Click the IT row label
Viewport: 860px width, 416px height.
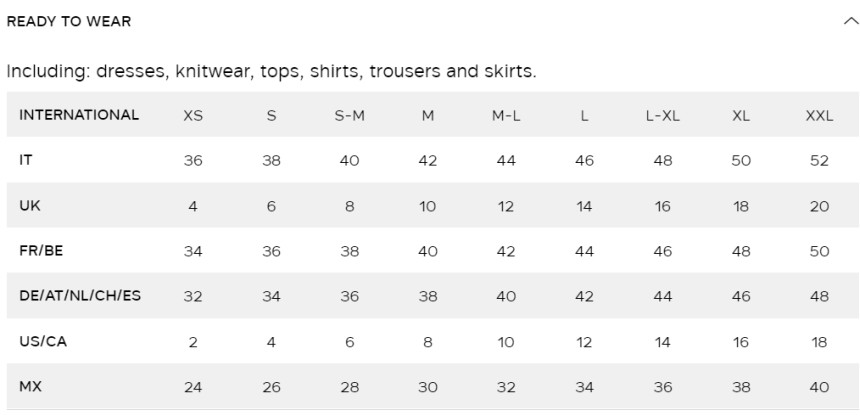click(x=26, y=160)
